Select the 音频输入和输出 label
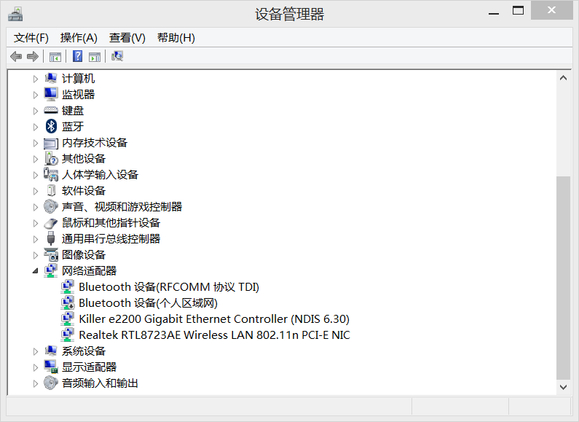The width and height of the screenshot is (579, 422). click(x=100, y=383)
